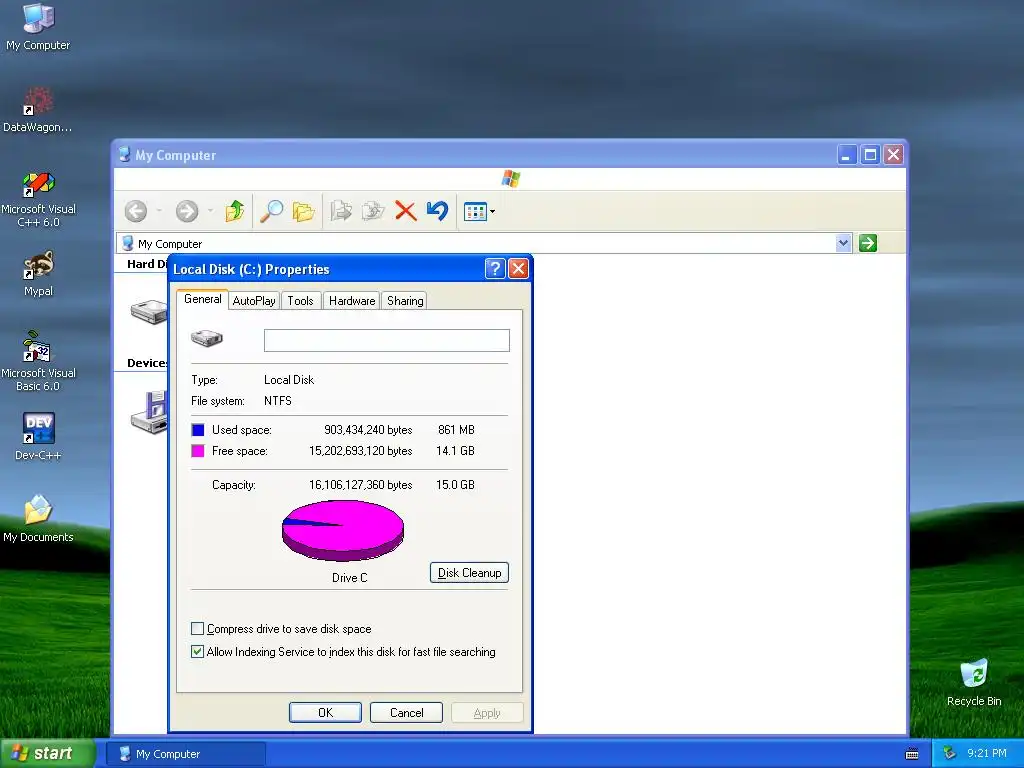The height and width of the screenshot is (768, 1024).
Task: Click the Drive C pie chart
Action: [343, 530]
